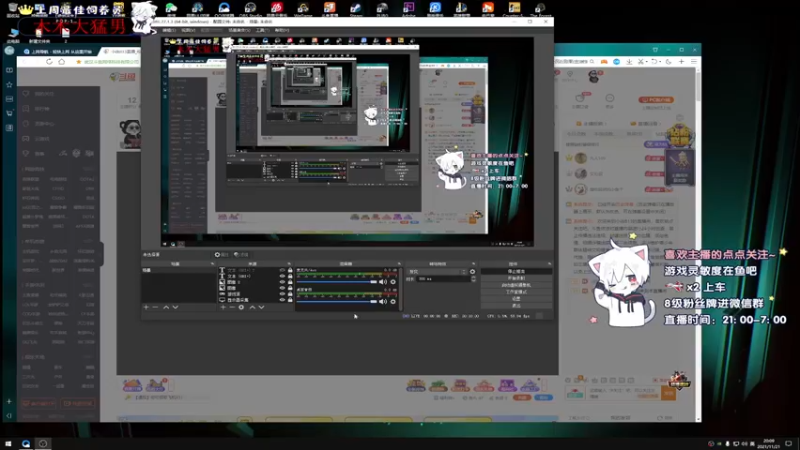Screen dimensions: 800x450
Task: Open the browser hamburger menu
Action: [694, 62]
